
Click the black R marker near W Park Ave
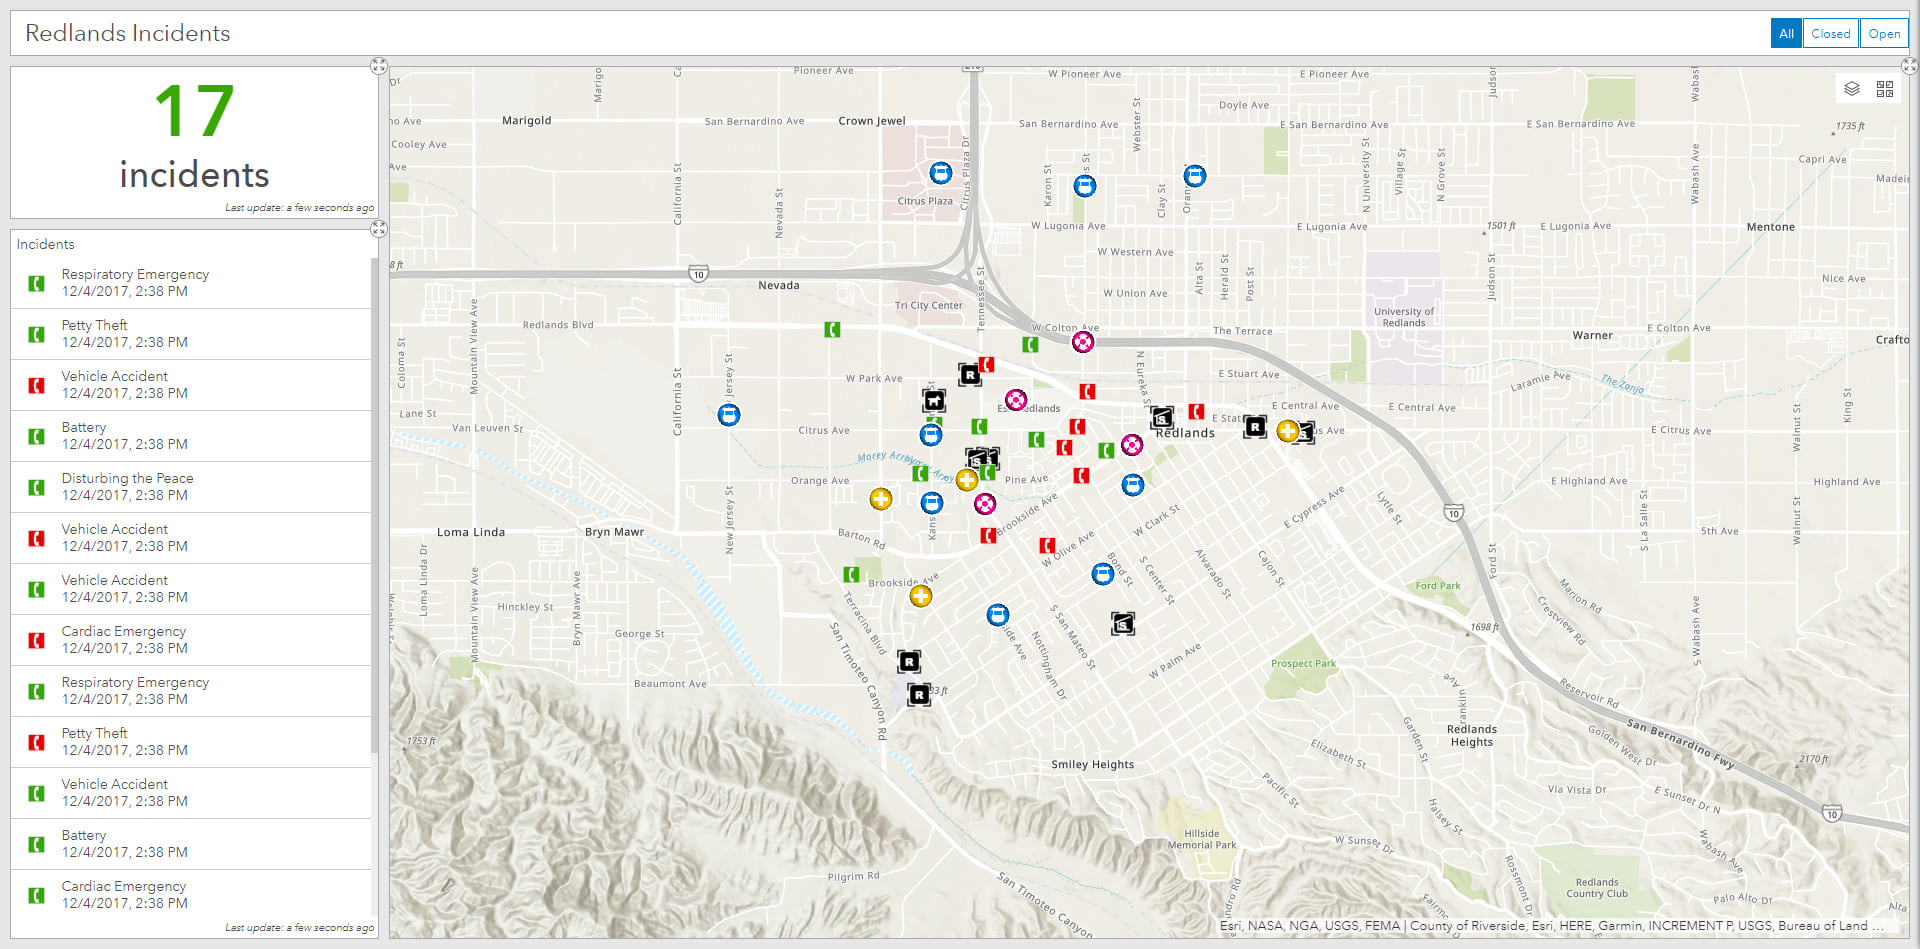click(x=970, y=372)
